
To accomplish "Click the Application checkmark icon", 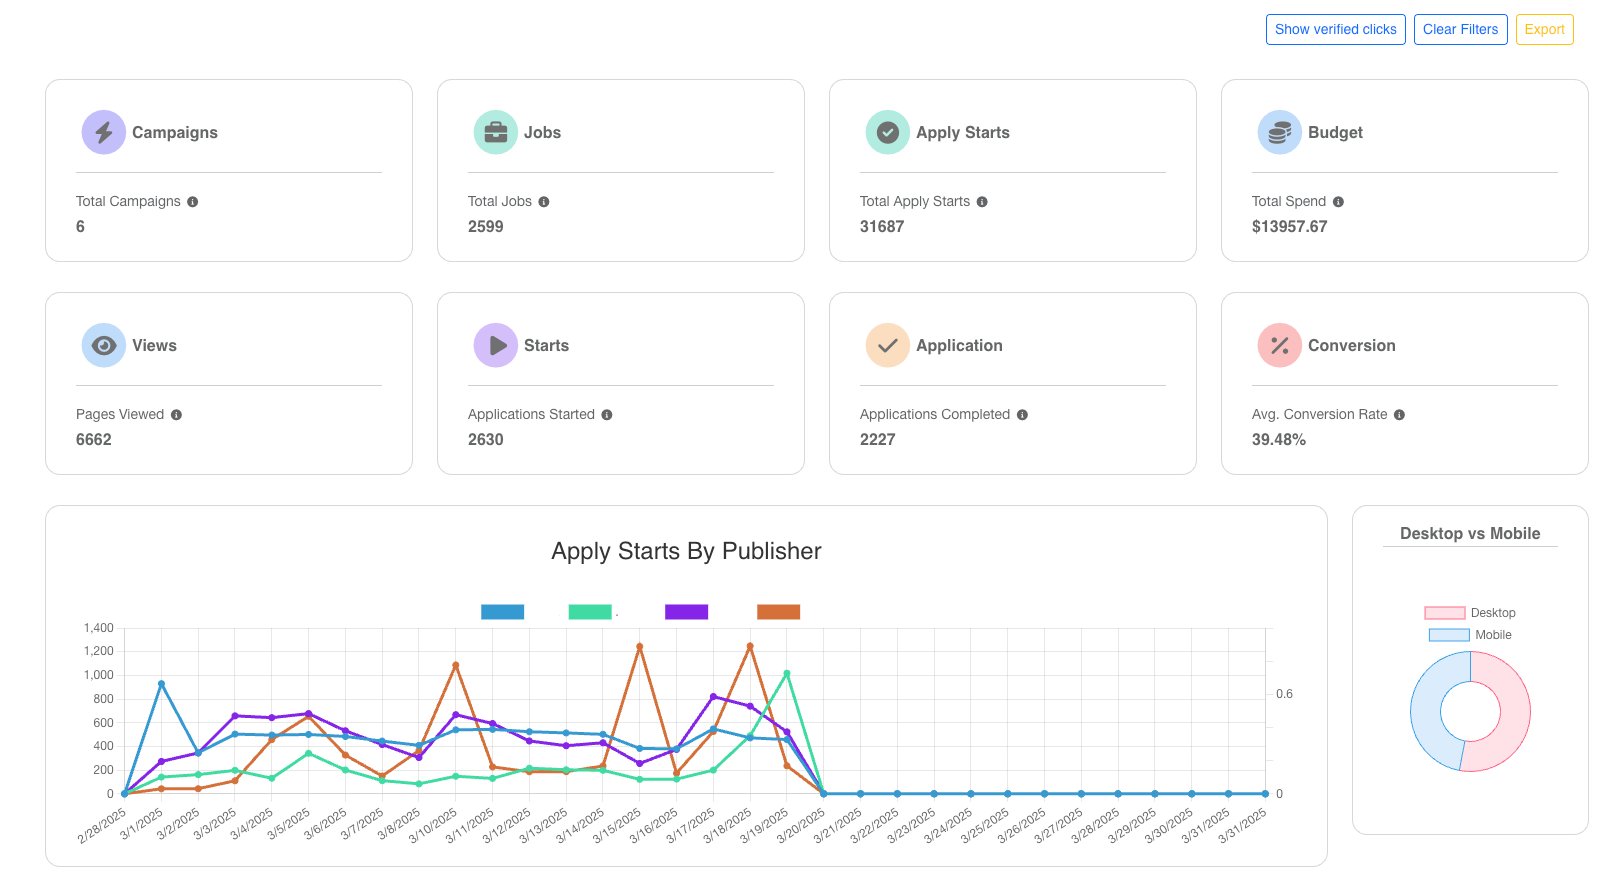I will [x=887, y=345].
